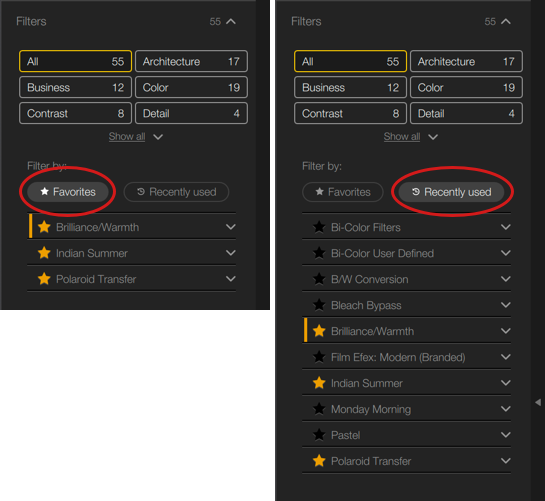Choose the Contrast category in right panel
This screenshot has width=545, height=501.
point(350,113)
